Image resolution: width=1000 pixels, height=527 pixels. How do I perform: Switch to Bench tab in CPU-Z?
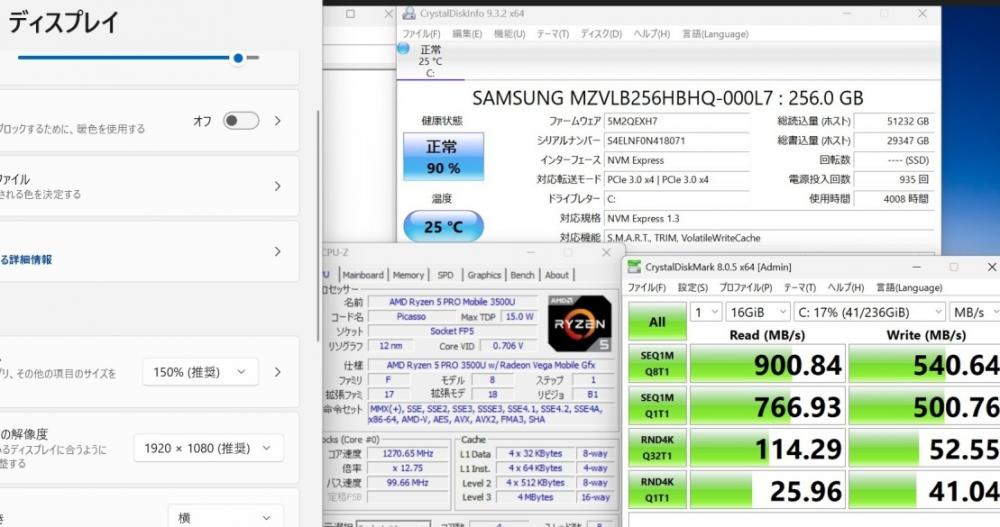click(522, 275)
